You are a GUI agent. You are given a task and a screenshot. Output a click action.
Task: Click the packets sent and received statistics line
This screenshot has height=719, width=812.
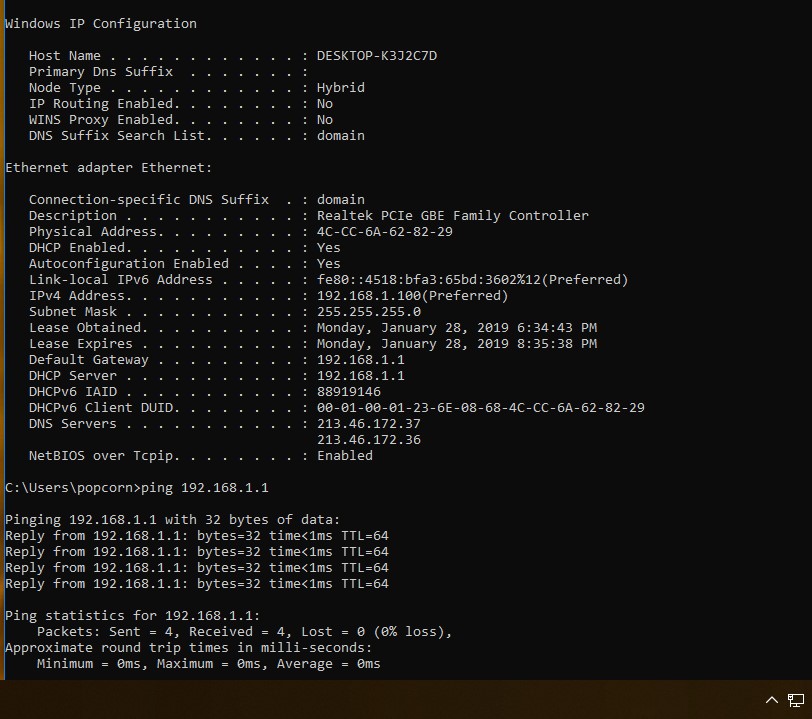(244, 632)
